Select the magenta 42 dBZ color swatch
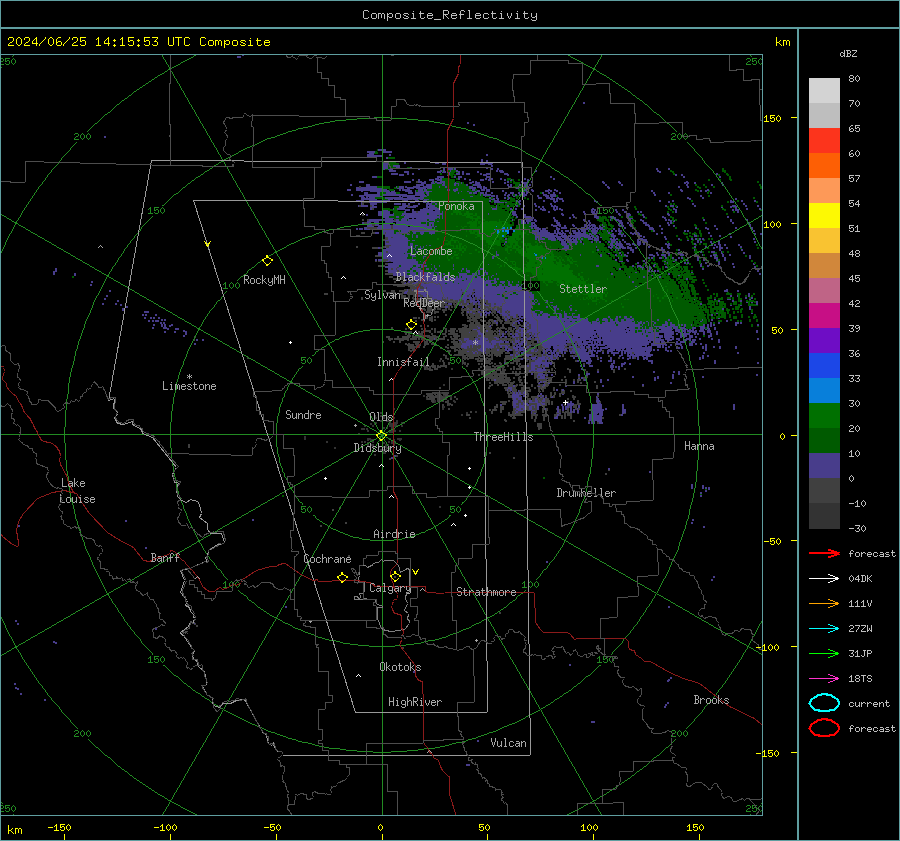This screenshot has height=841, width=900. click(824, 316)
